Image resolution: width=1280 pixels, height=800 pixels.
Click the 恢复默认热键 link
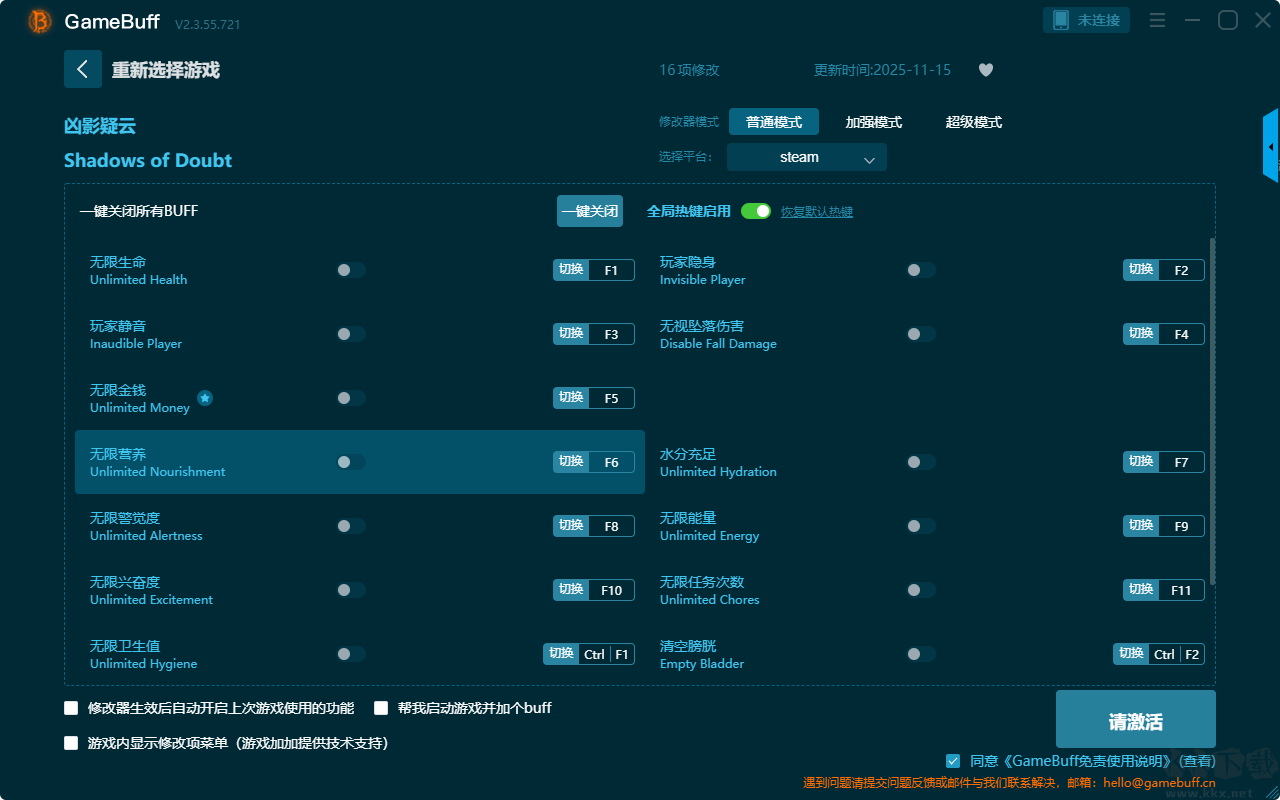(817, 212)
